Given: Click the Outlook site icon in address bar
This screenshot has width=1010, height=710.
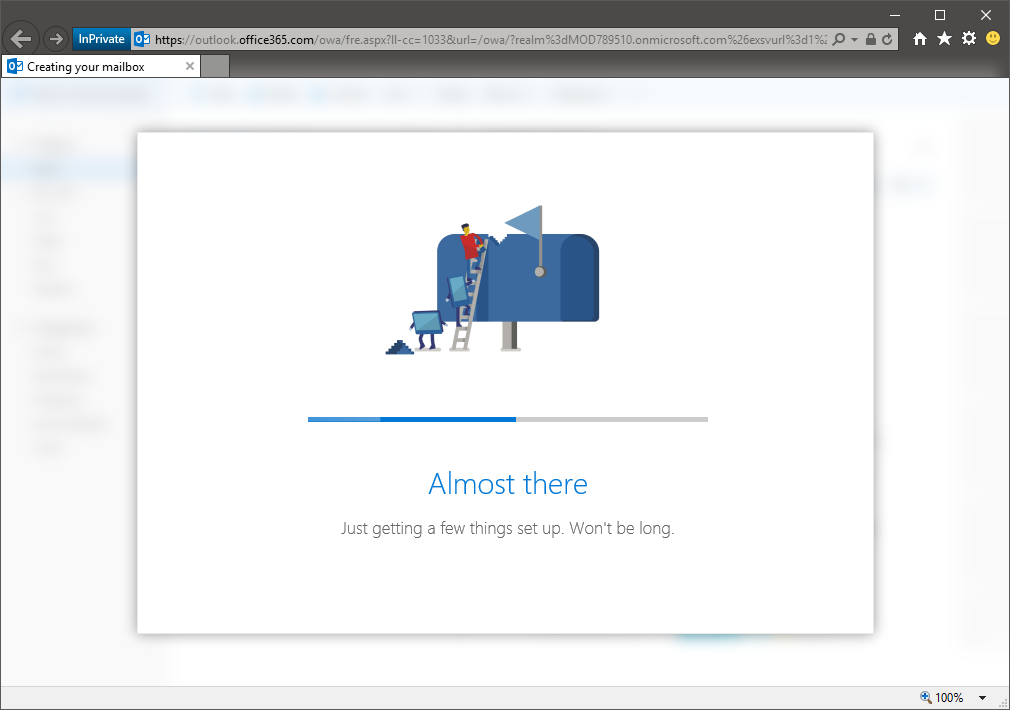Looking at the screenshot, I should 142,39.
